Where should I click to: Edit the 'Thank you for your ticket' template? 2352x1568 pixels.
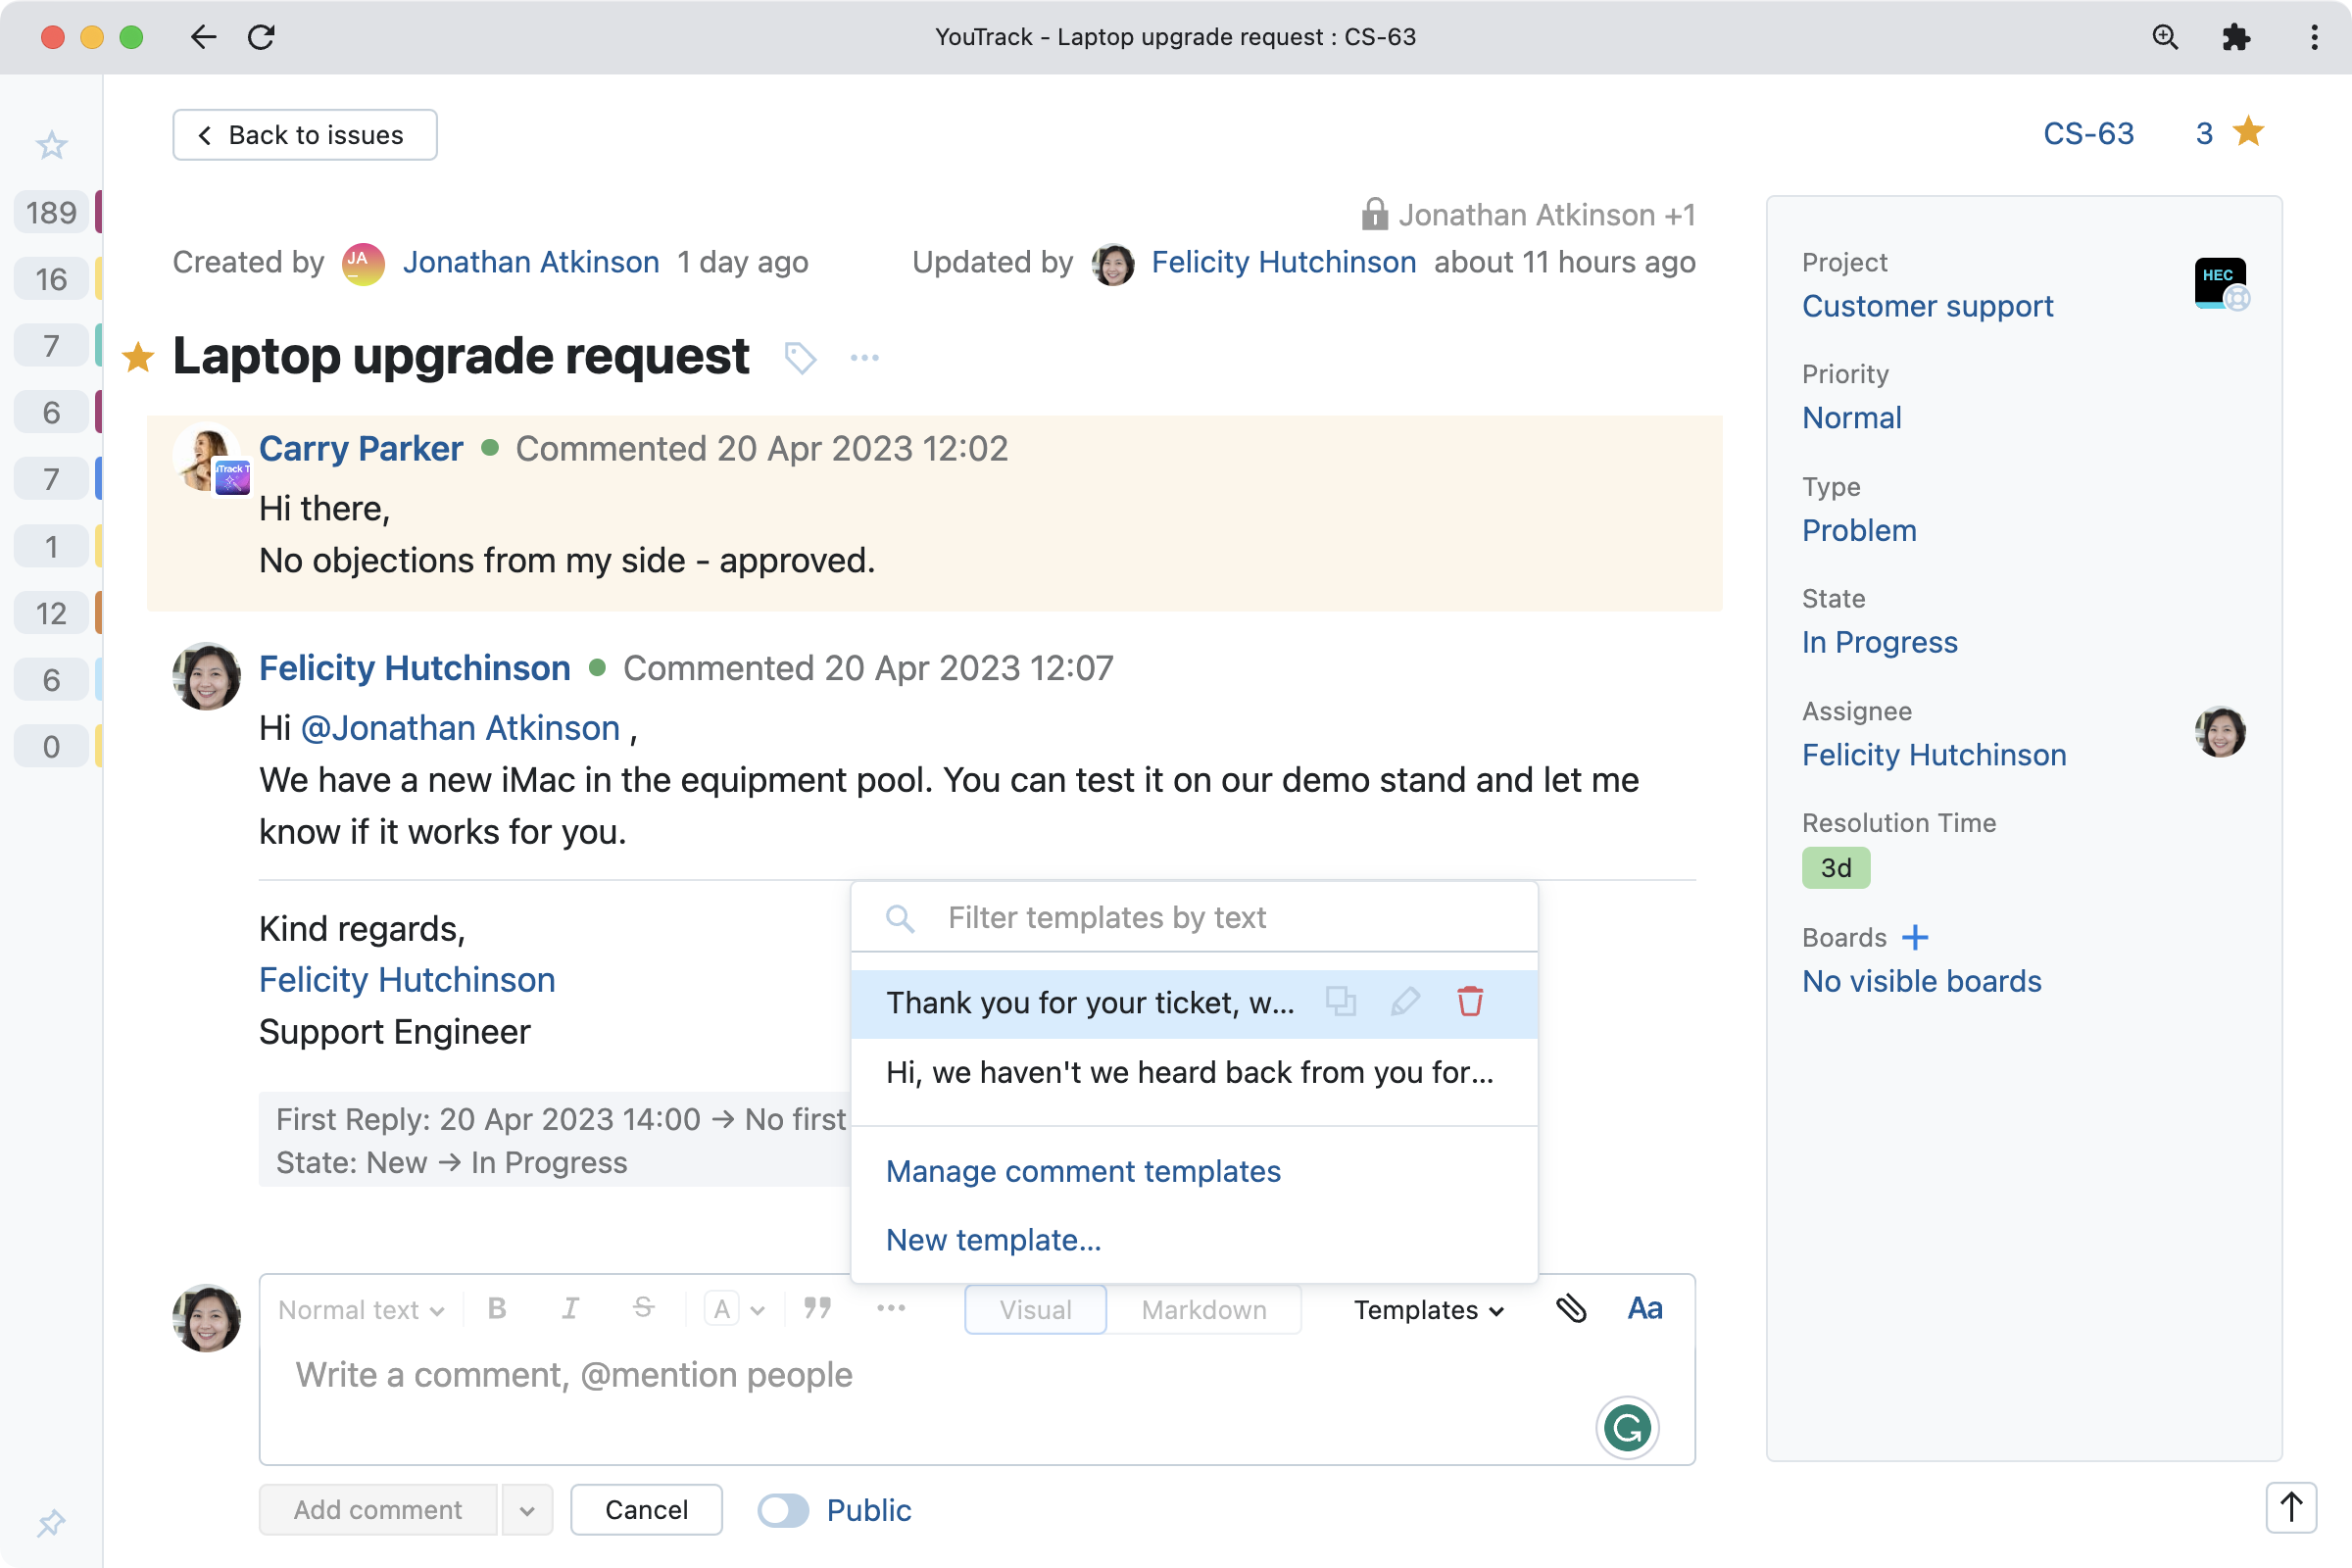tap(1405, 1001)
